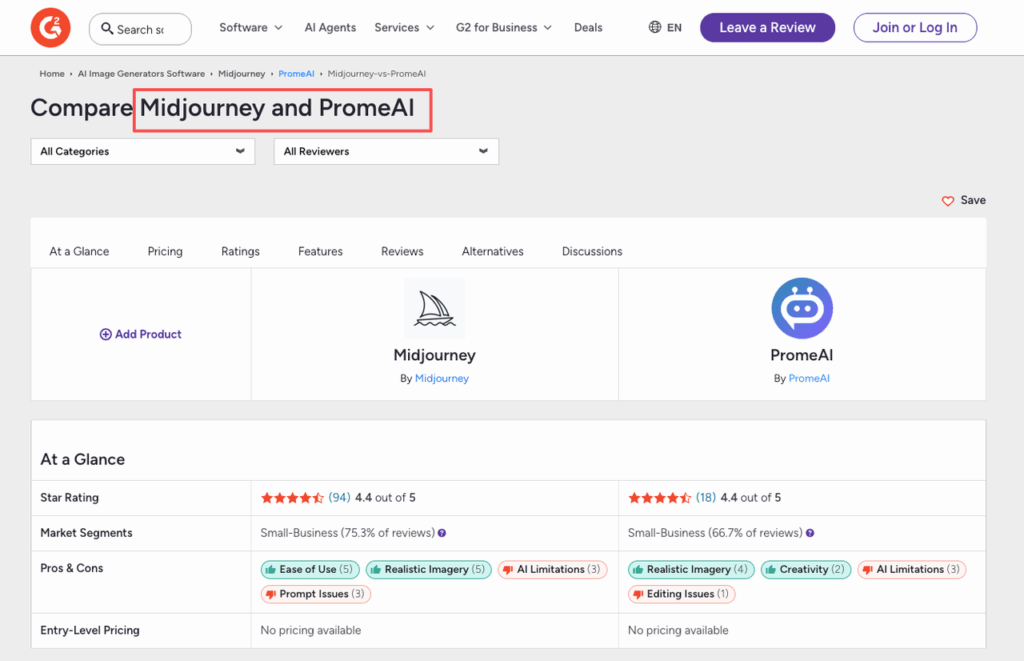Click PromeAI breadcrumb link
The image size is (1024, 661).
pos(296,74)
